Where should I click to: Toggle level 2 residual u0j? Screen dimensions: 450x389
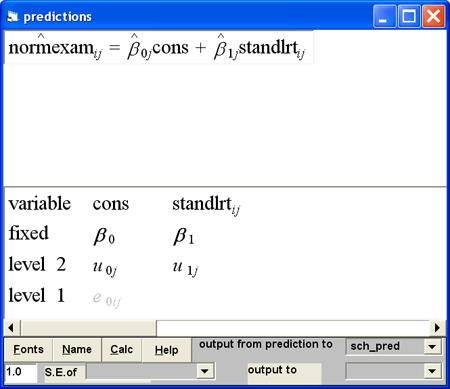pyautogui.click(x=105, y=268)
